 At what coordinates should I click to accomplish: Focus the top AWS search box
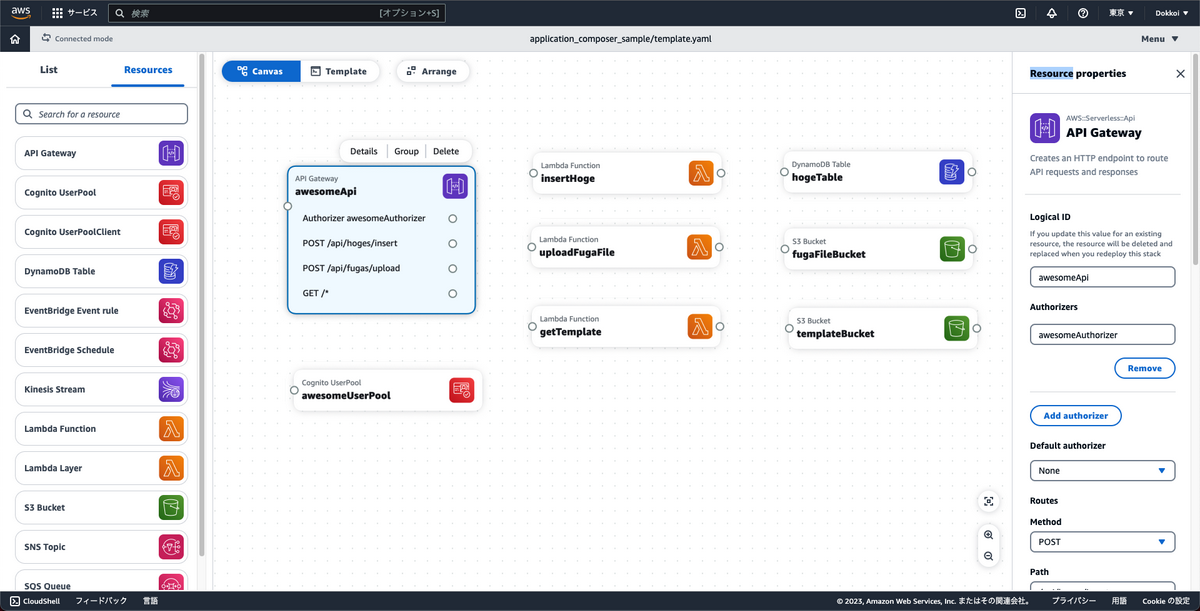(x=276, y=13)
